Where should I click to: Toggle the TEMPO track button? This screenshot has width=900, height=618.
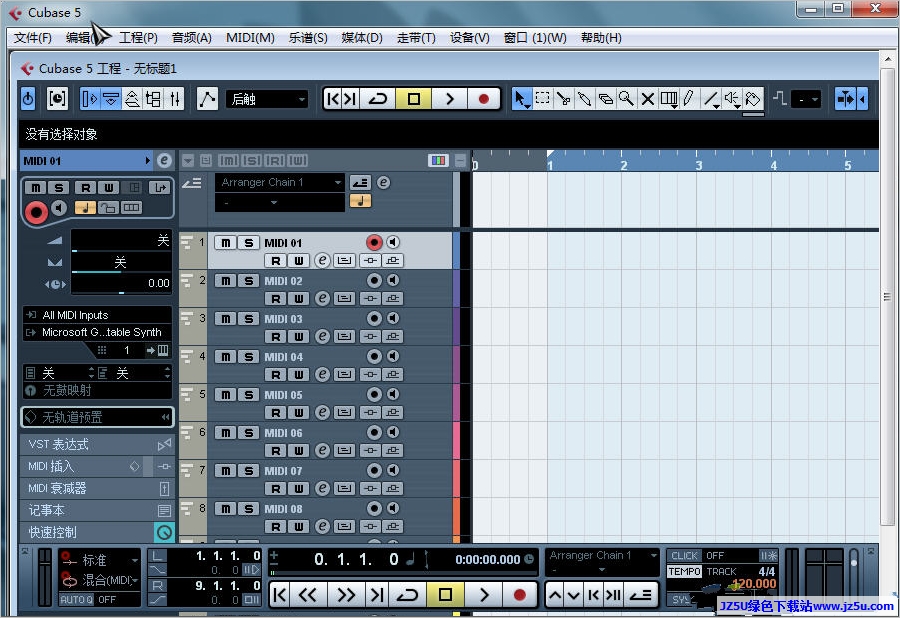click(684, 572)
